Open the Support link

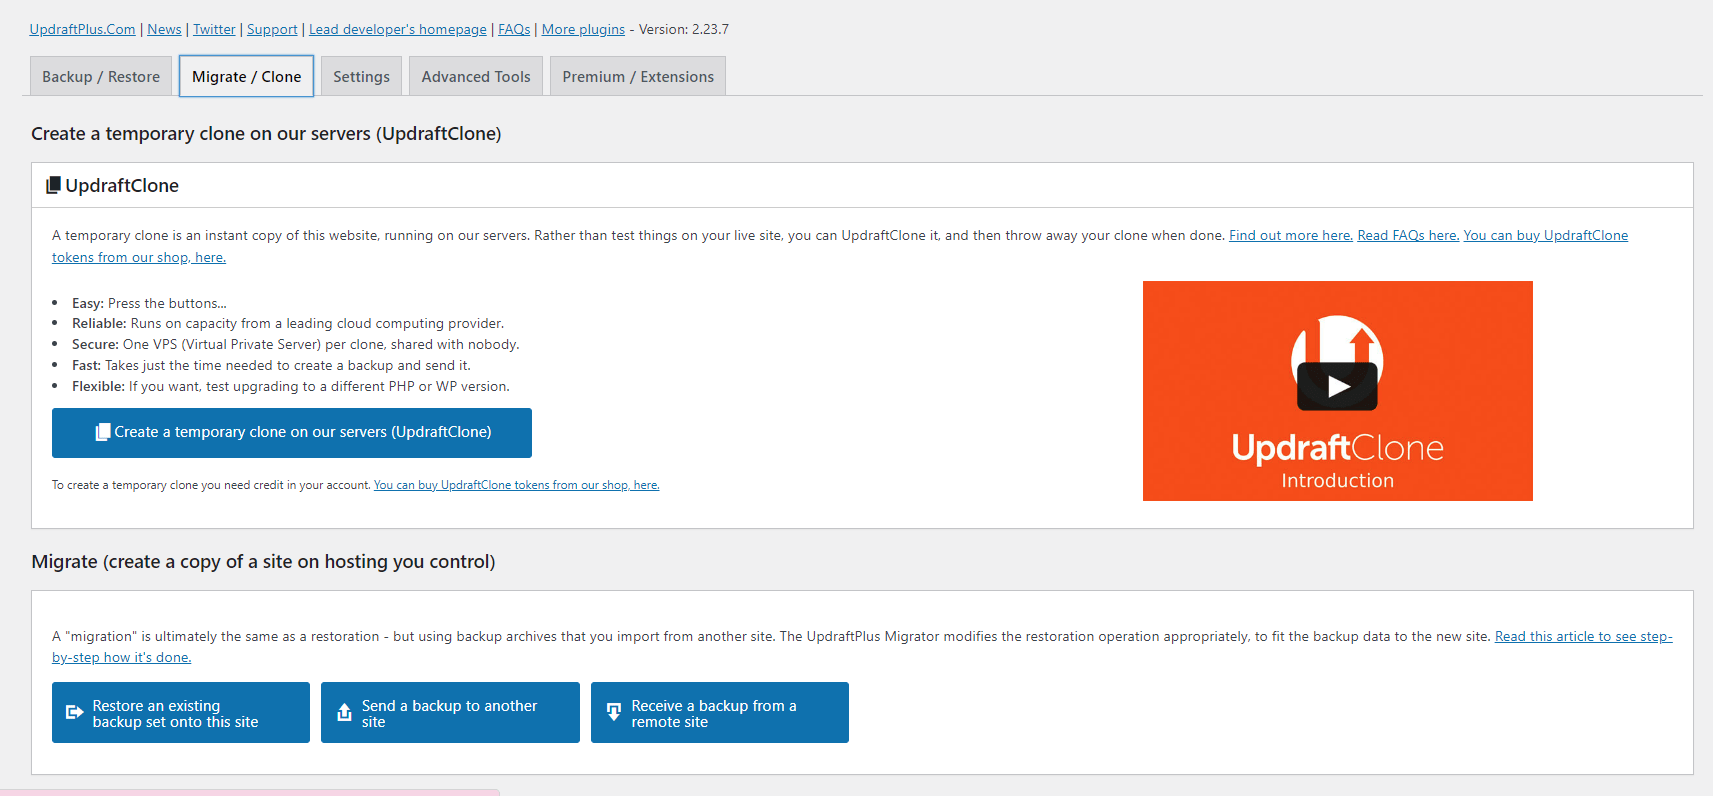click(272, 29)
